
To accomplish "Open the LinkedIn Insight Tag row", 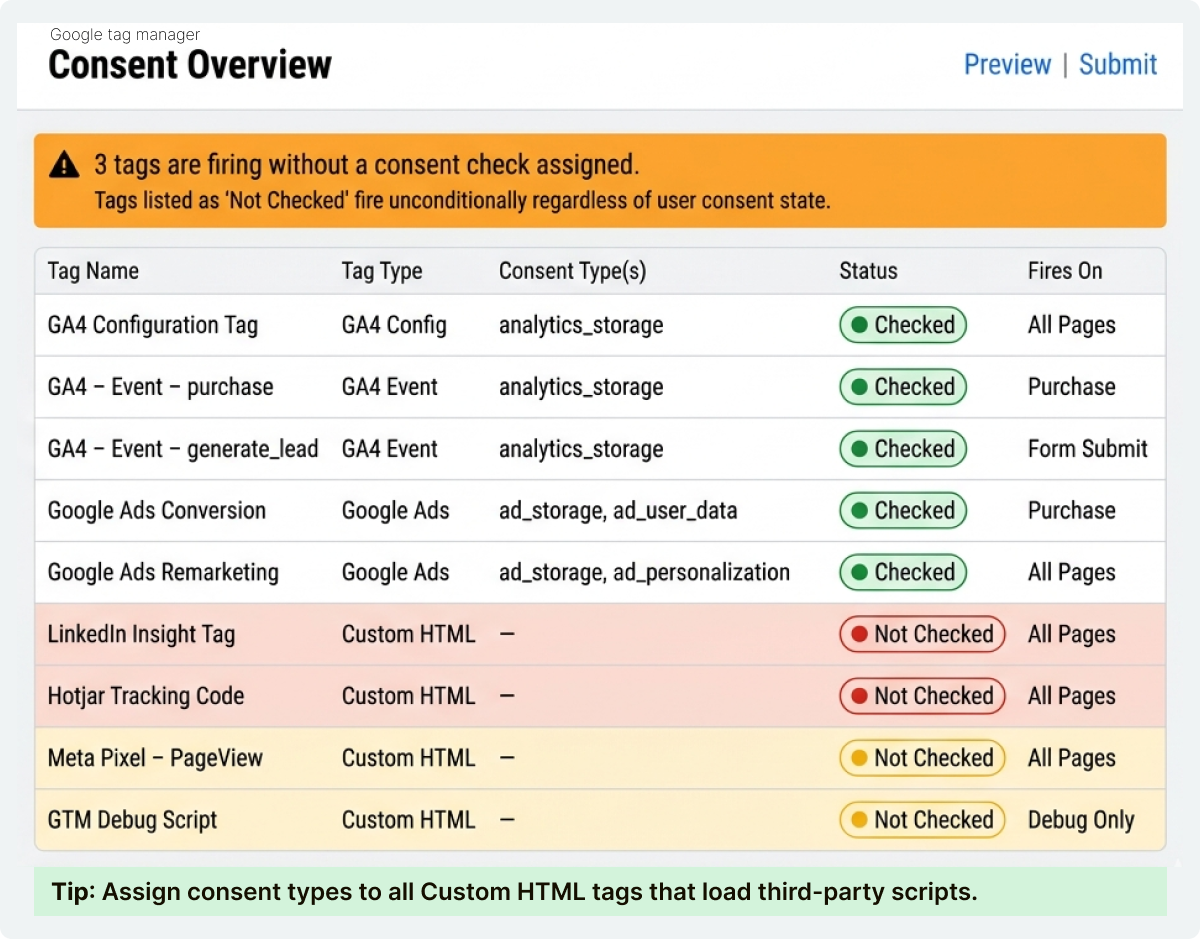I will point(600,634).
